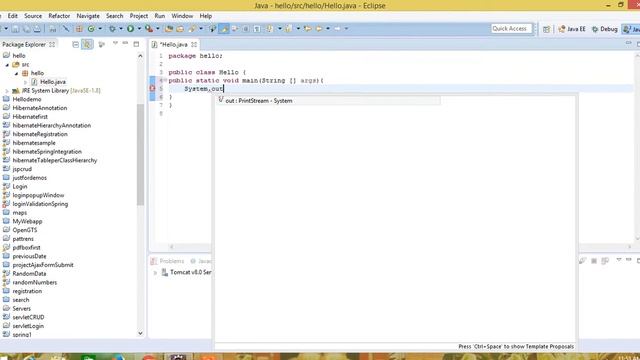This screenshot has width=640, height=360.
Task: Switch to the Problems tab
Action: coord(168,261)
